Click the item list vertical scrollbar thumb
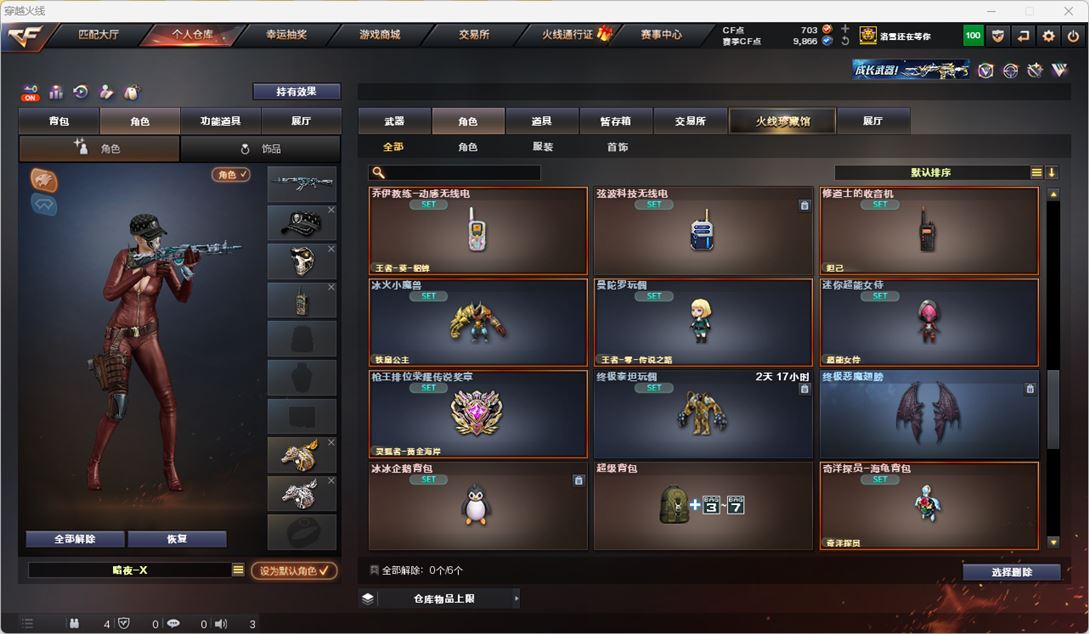This screenshot has height=634, width=1089. [x=1053, y=410]
